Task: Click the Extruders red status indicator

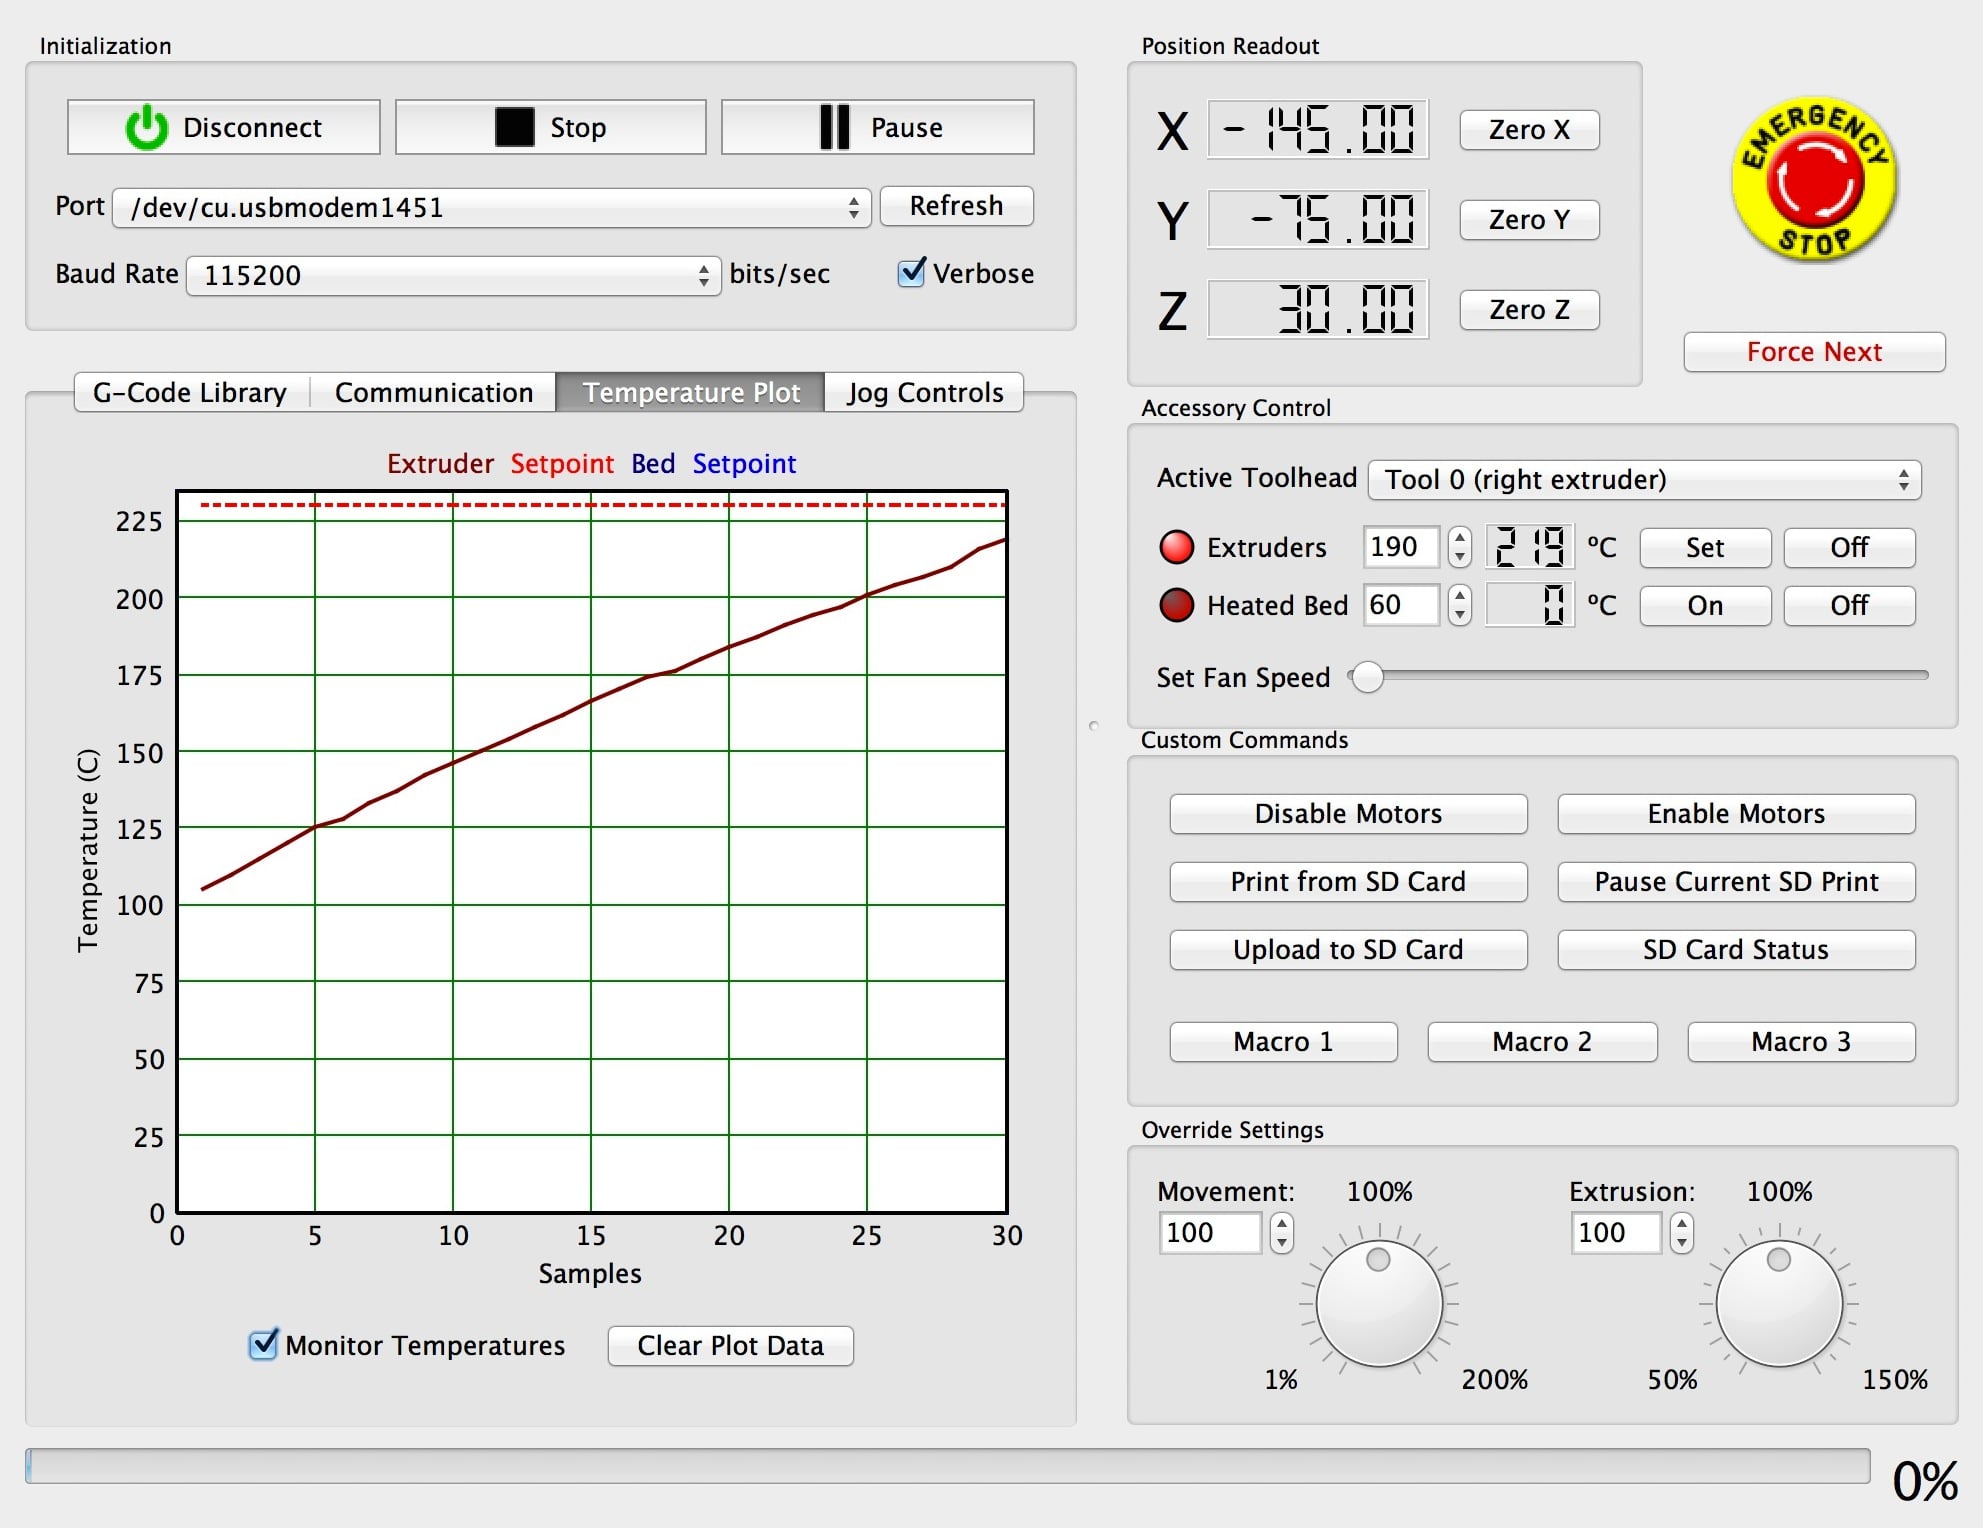Action: pos(1176,547)
